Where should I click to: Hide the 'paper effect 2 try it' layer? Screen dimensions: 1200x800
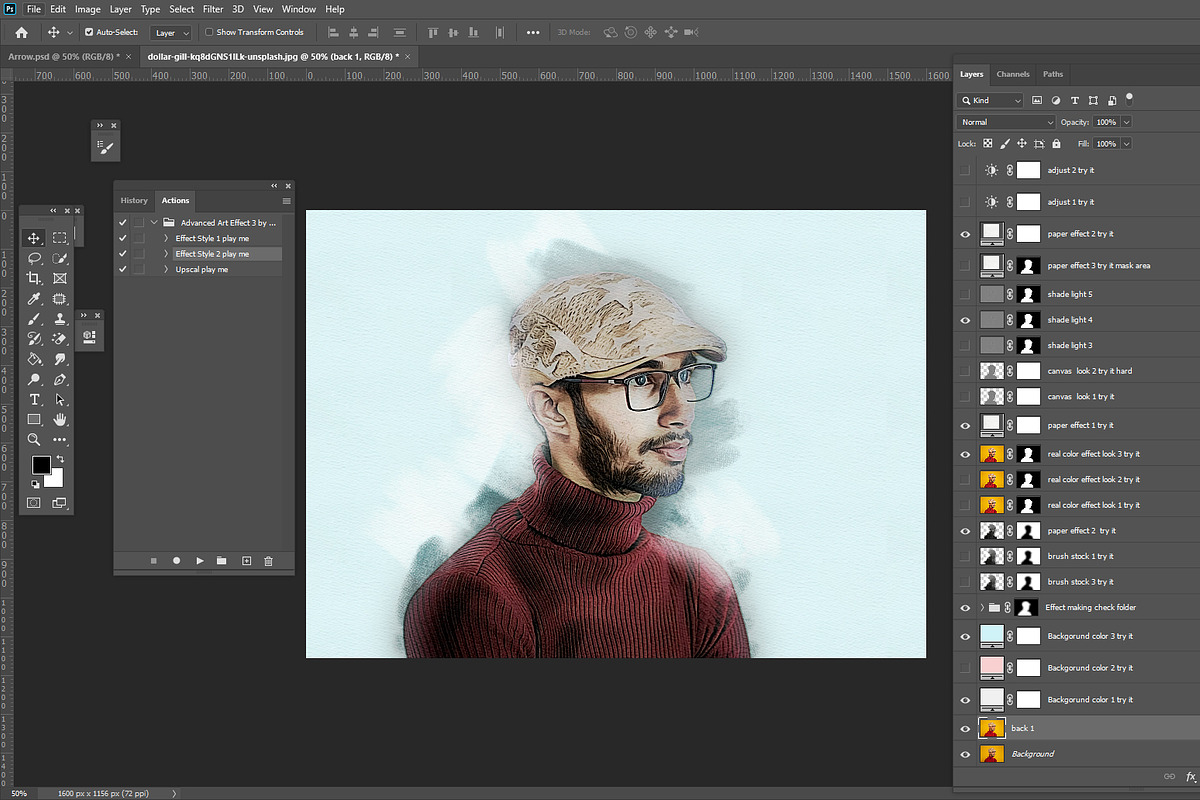[965, 234]
